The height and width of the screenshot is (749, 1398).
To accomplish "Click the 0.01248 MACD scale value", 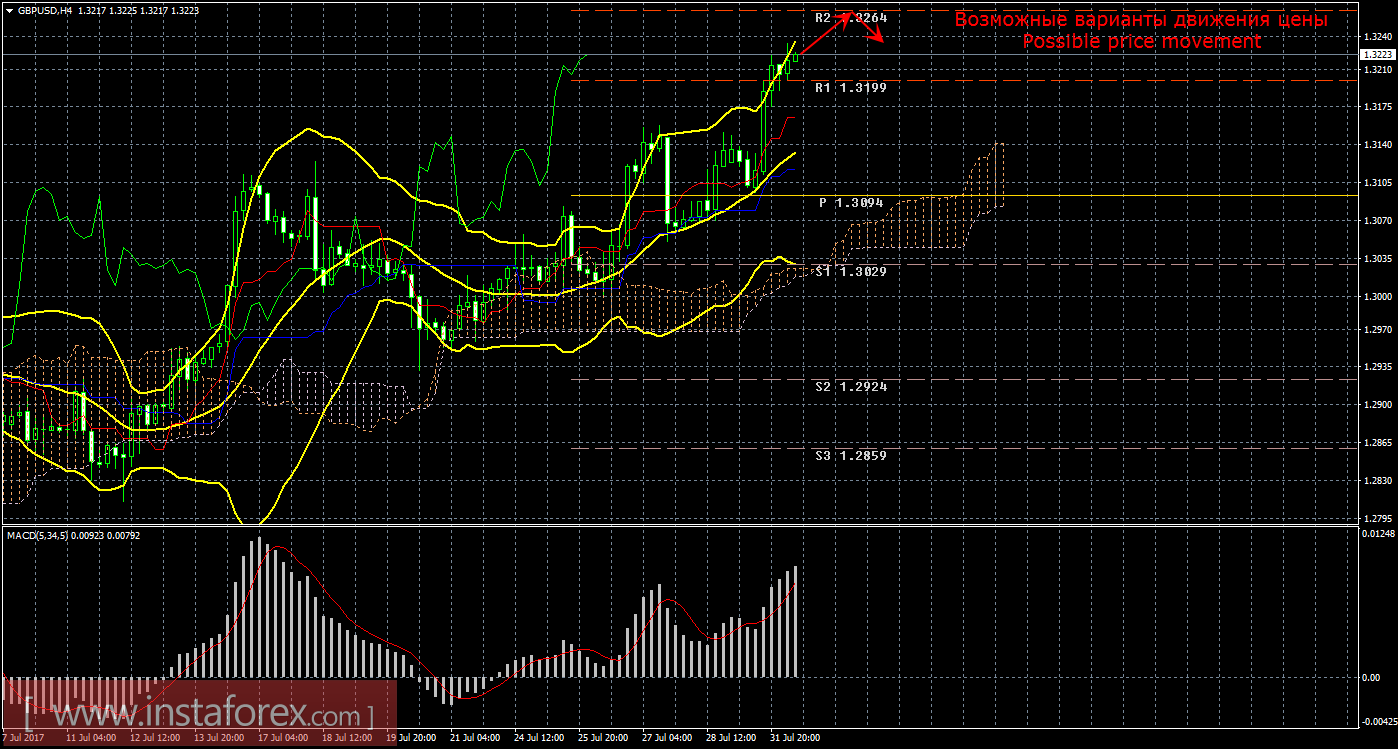I will click(1378, 534).
